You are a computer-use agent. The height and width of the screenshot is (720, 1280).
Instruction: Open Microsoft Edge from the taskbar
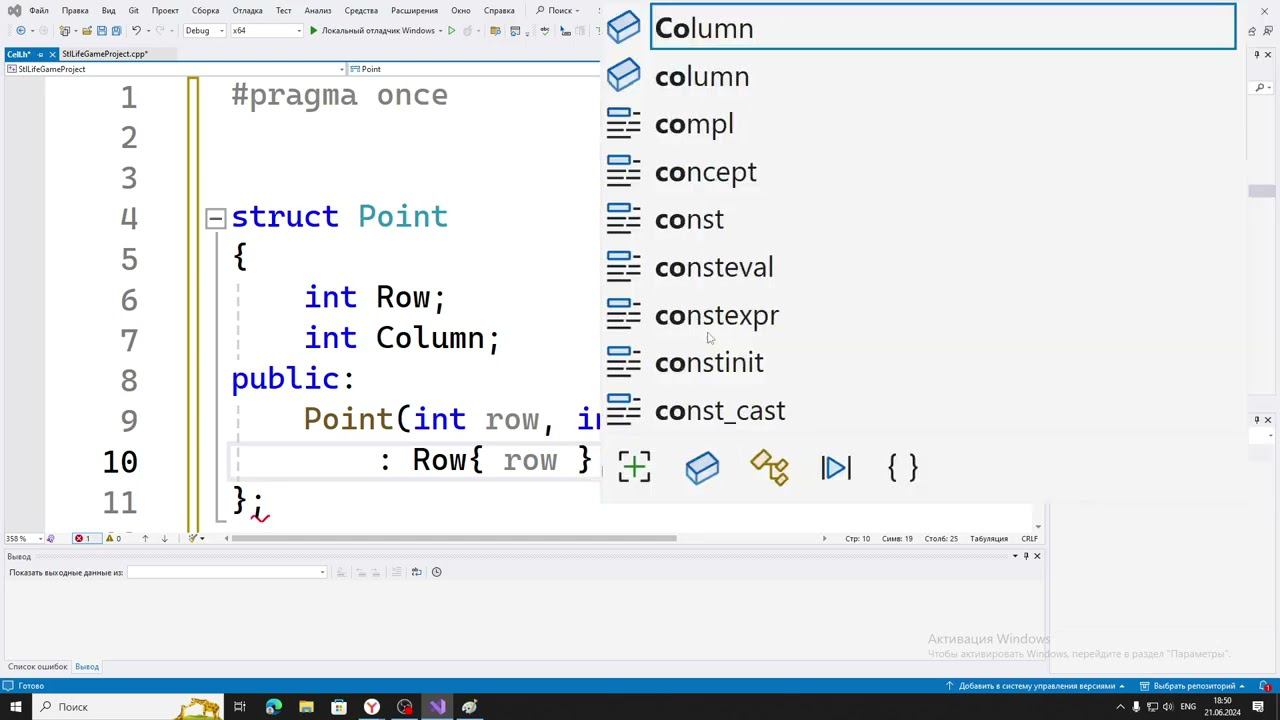(x=274, y=707)
